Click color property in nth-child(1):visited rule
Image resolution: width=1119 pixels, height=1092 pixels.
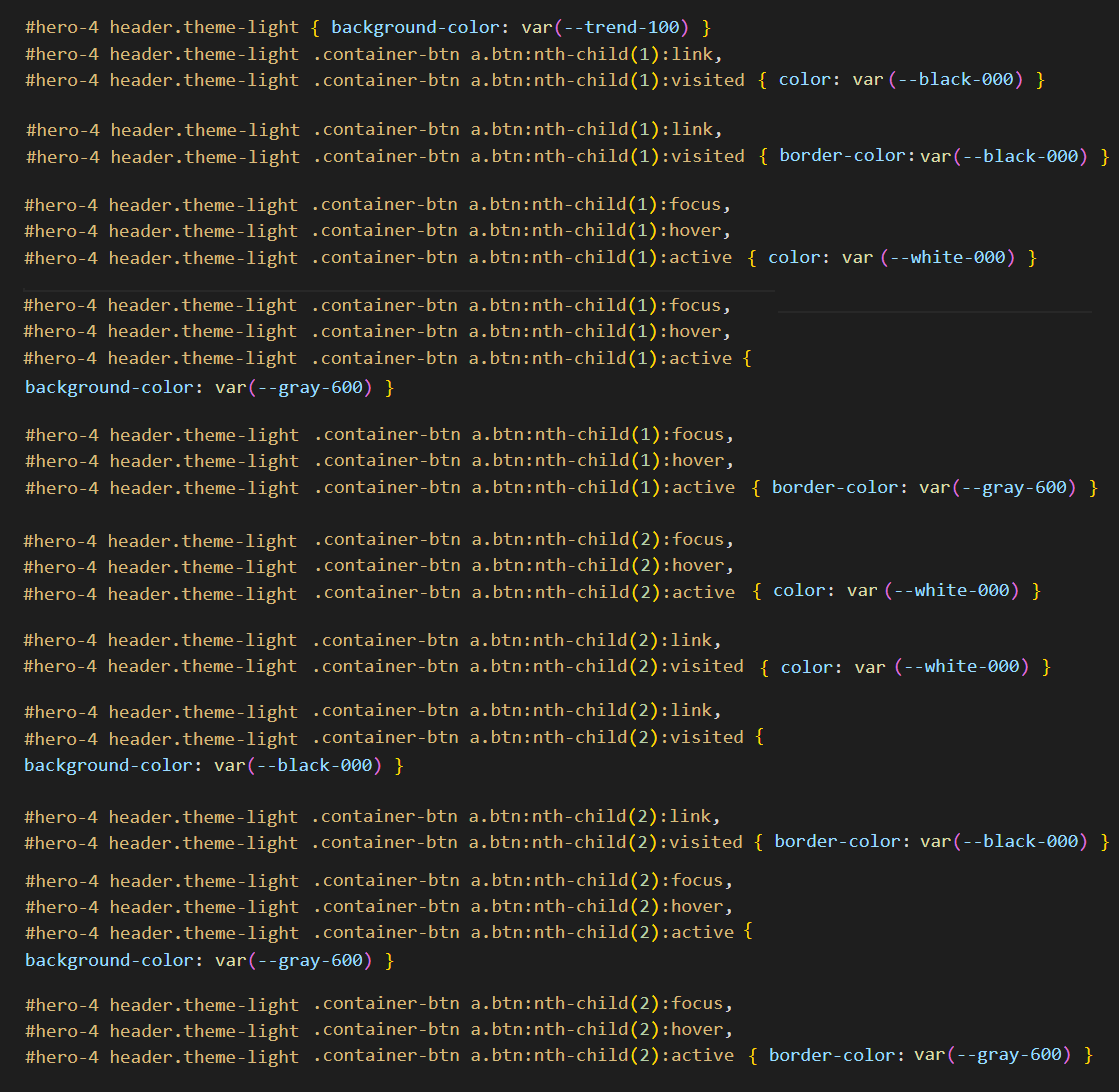[x=803, y=79]
